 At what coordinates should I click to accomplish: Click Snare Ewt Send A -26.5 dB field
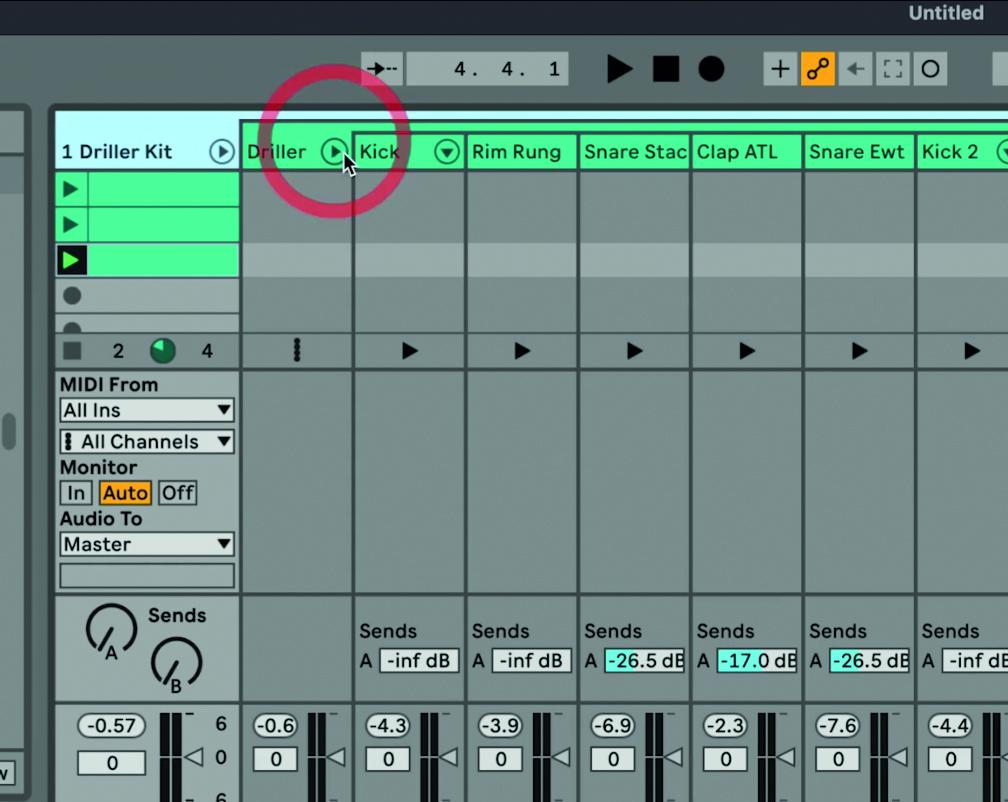pos(869,661)
